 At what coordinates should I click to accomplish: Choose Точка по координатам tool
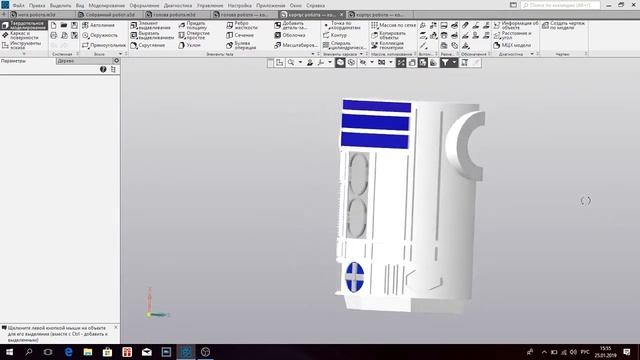point(342,25)
